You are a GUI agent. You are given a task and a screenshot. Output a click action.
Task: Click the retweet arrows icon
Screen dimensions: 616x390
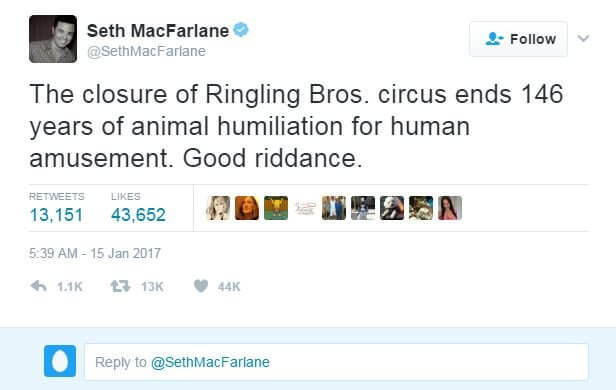[120, 286]
